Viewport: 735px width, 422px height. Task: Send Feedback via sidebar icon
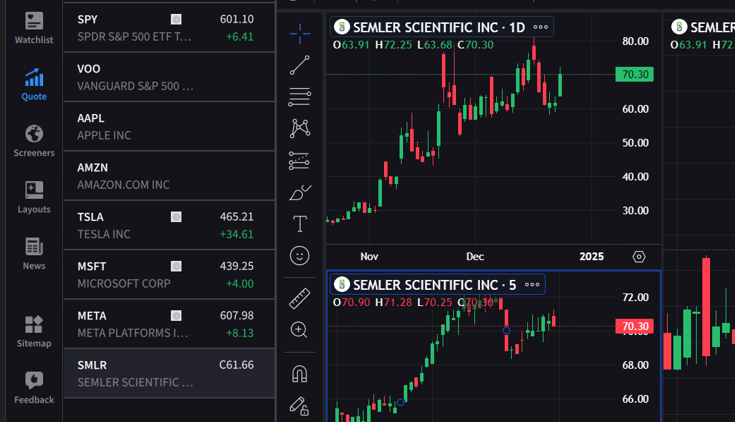pyautogui.click(x=34, y=388)
